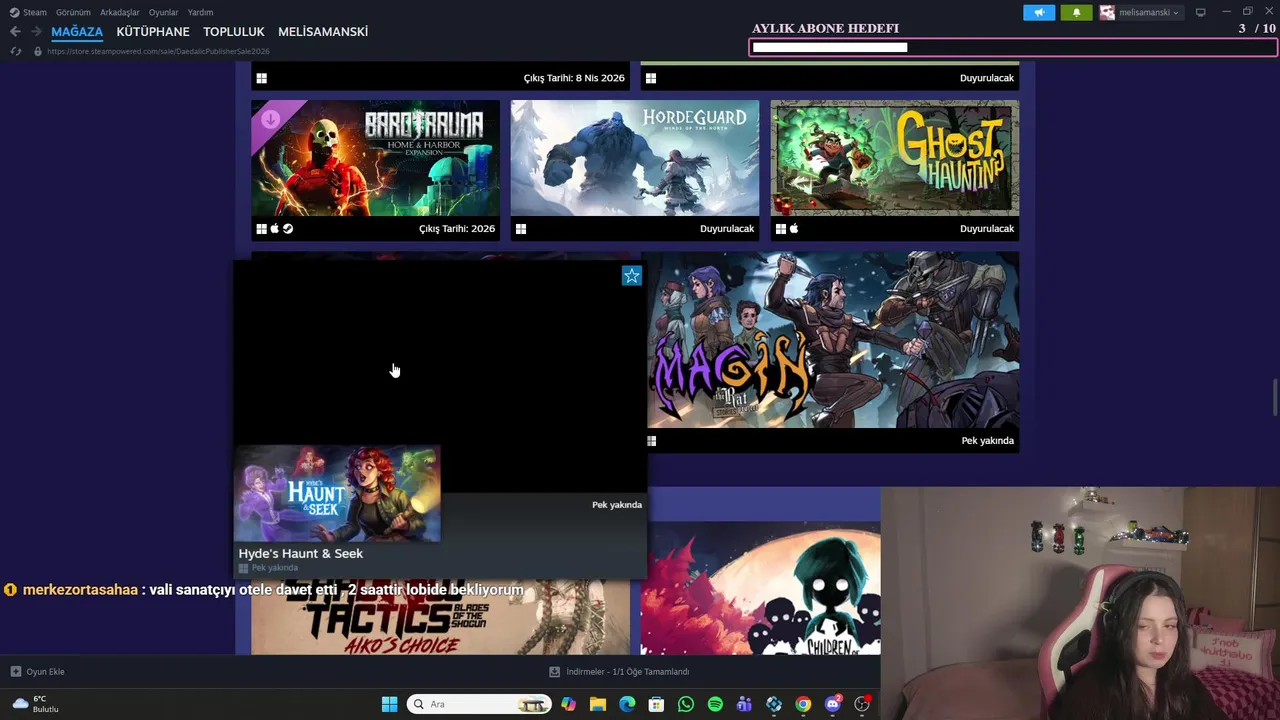Open WhatsApp from the taskbar
Viewport: 1280px width, 720px height.
[x=685, y=704]
